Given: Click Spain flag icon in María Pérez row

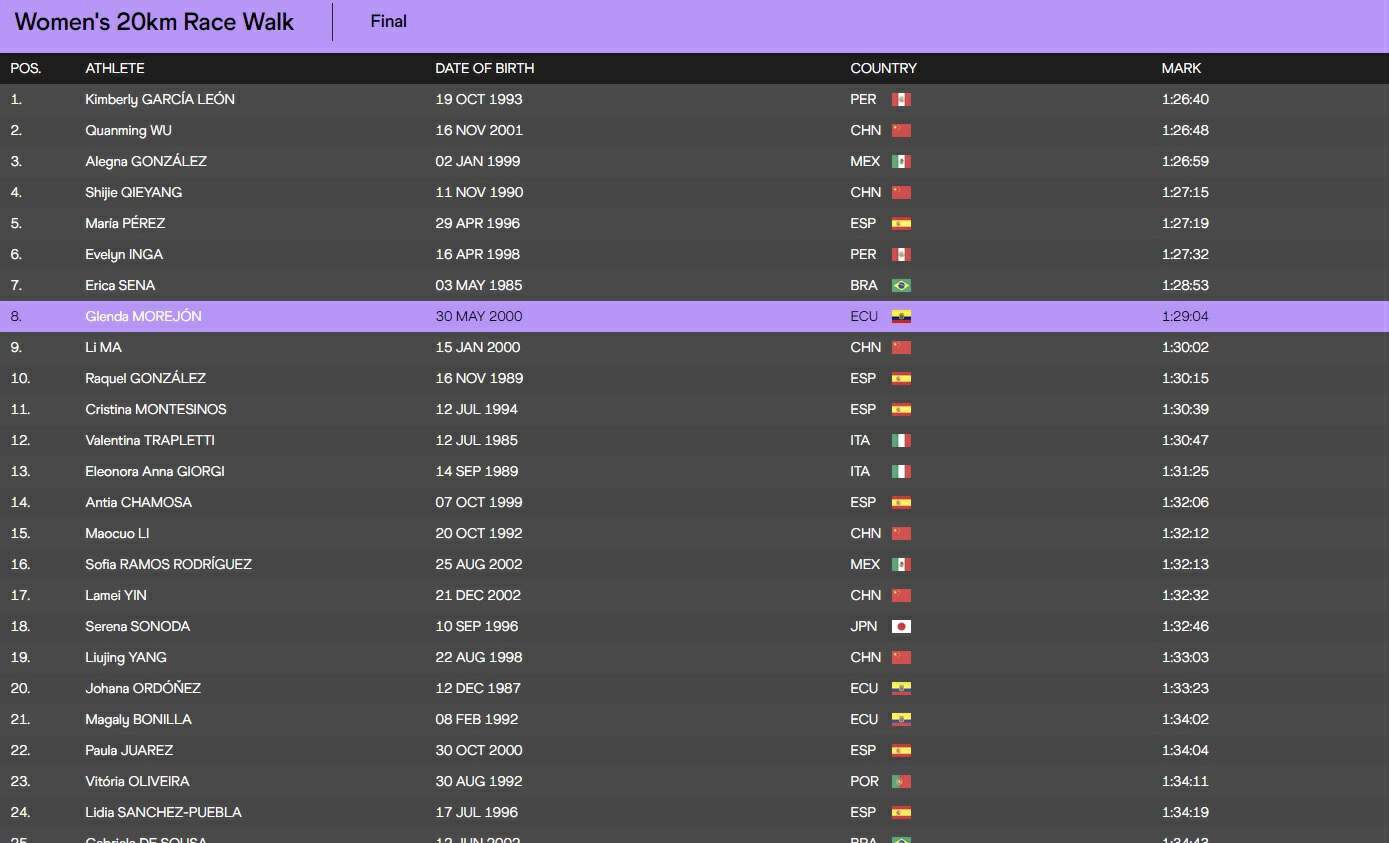Looking at the screenshot, I should coord(901,224).
